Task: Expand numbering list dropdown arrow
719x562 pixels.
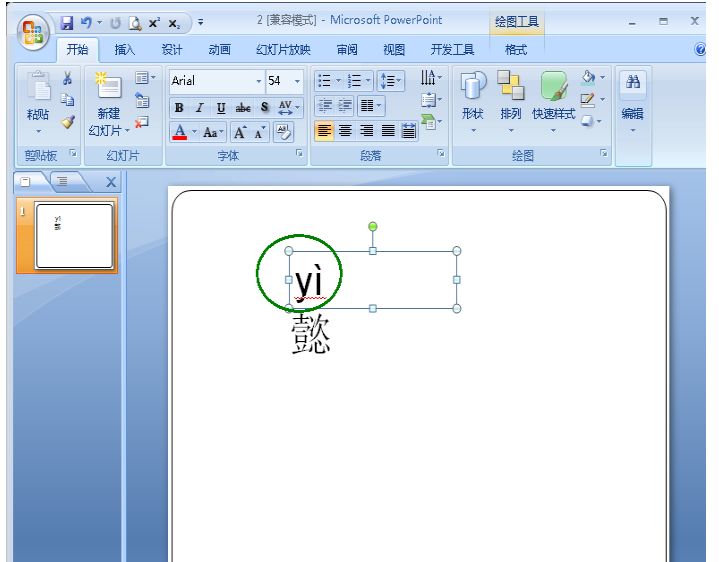Action: 368,81
